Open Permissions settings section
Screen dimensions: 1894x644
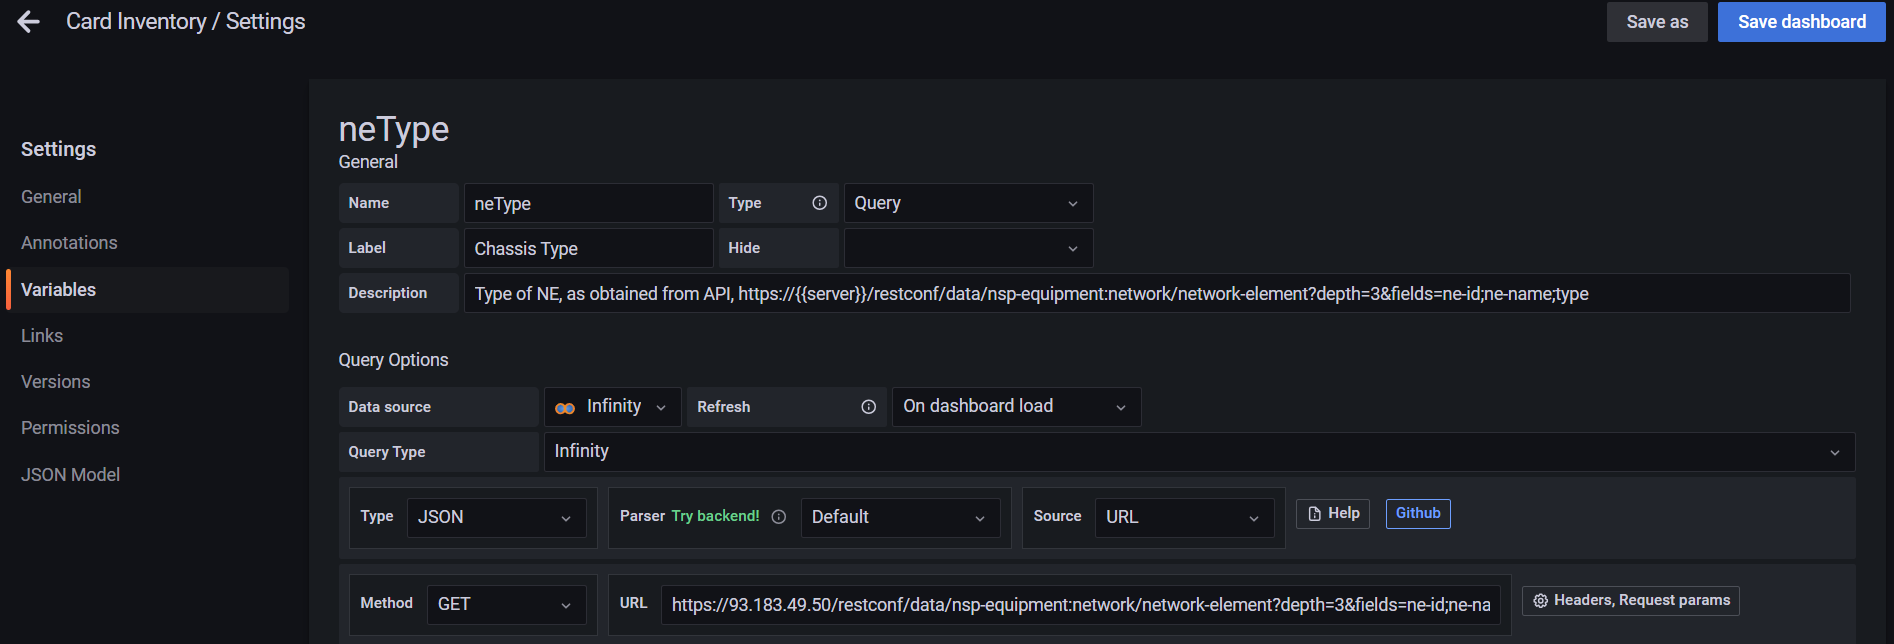(70, 428)
